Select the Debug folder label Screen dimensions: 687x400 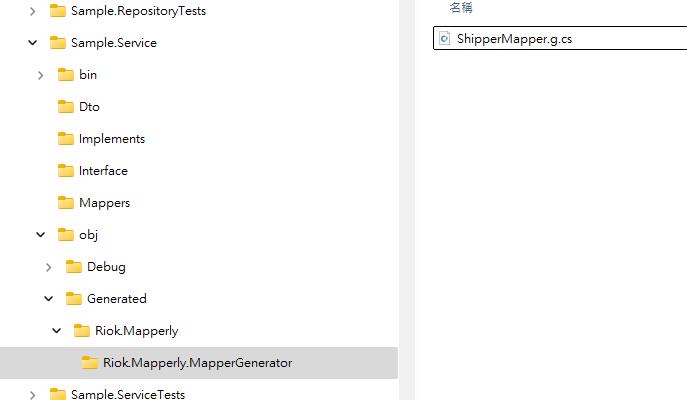[106, 267]
